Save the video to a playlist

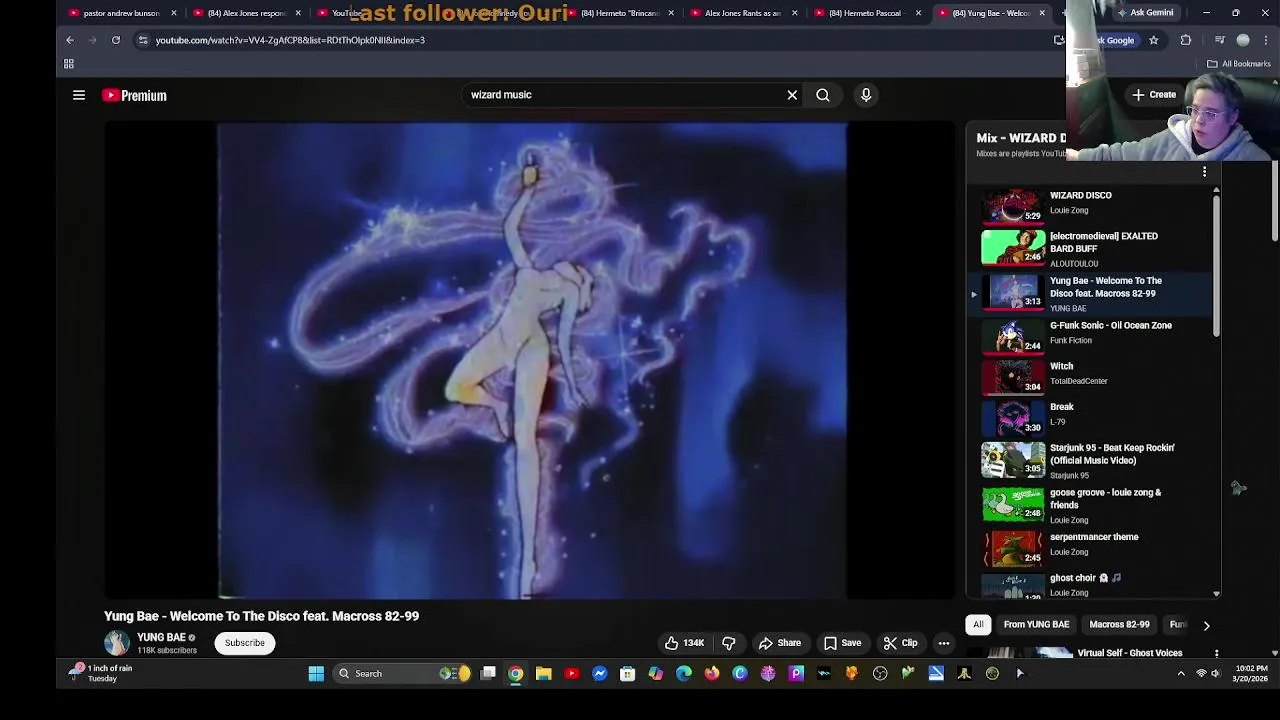(841, 643)
